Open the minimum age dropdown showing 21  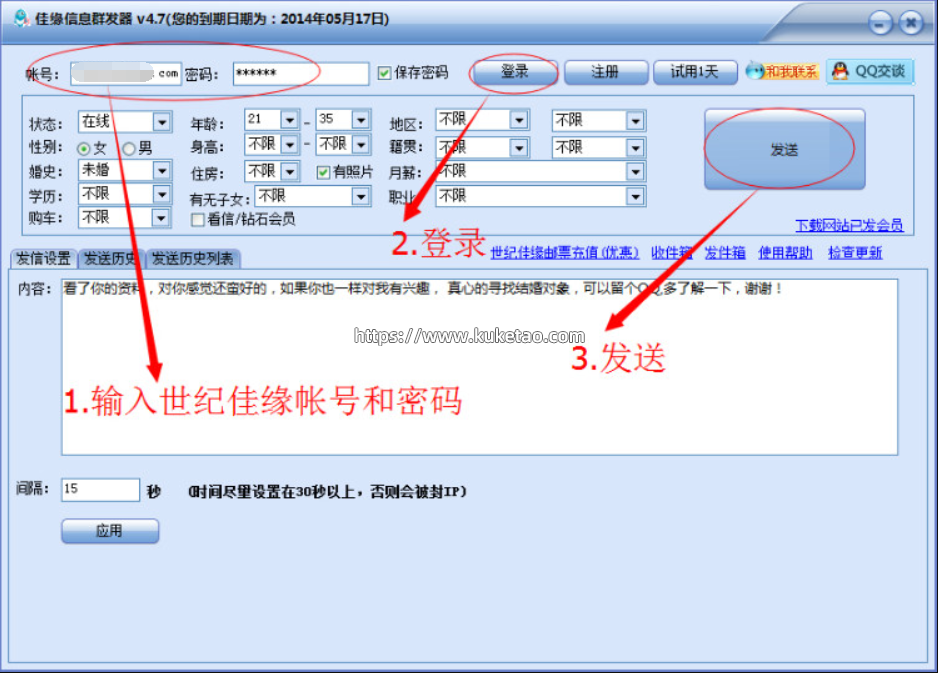click(x=272, y=120)
